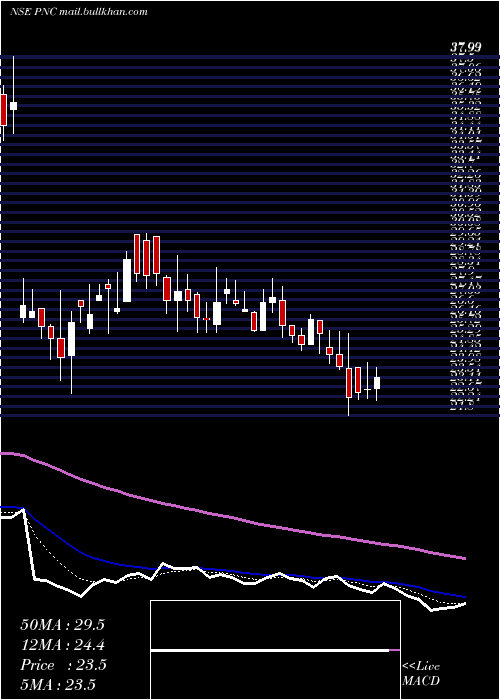Click the '50MA : 29.5' value text
The image size is (500, 700).
point(62,625)
